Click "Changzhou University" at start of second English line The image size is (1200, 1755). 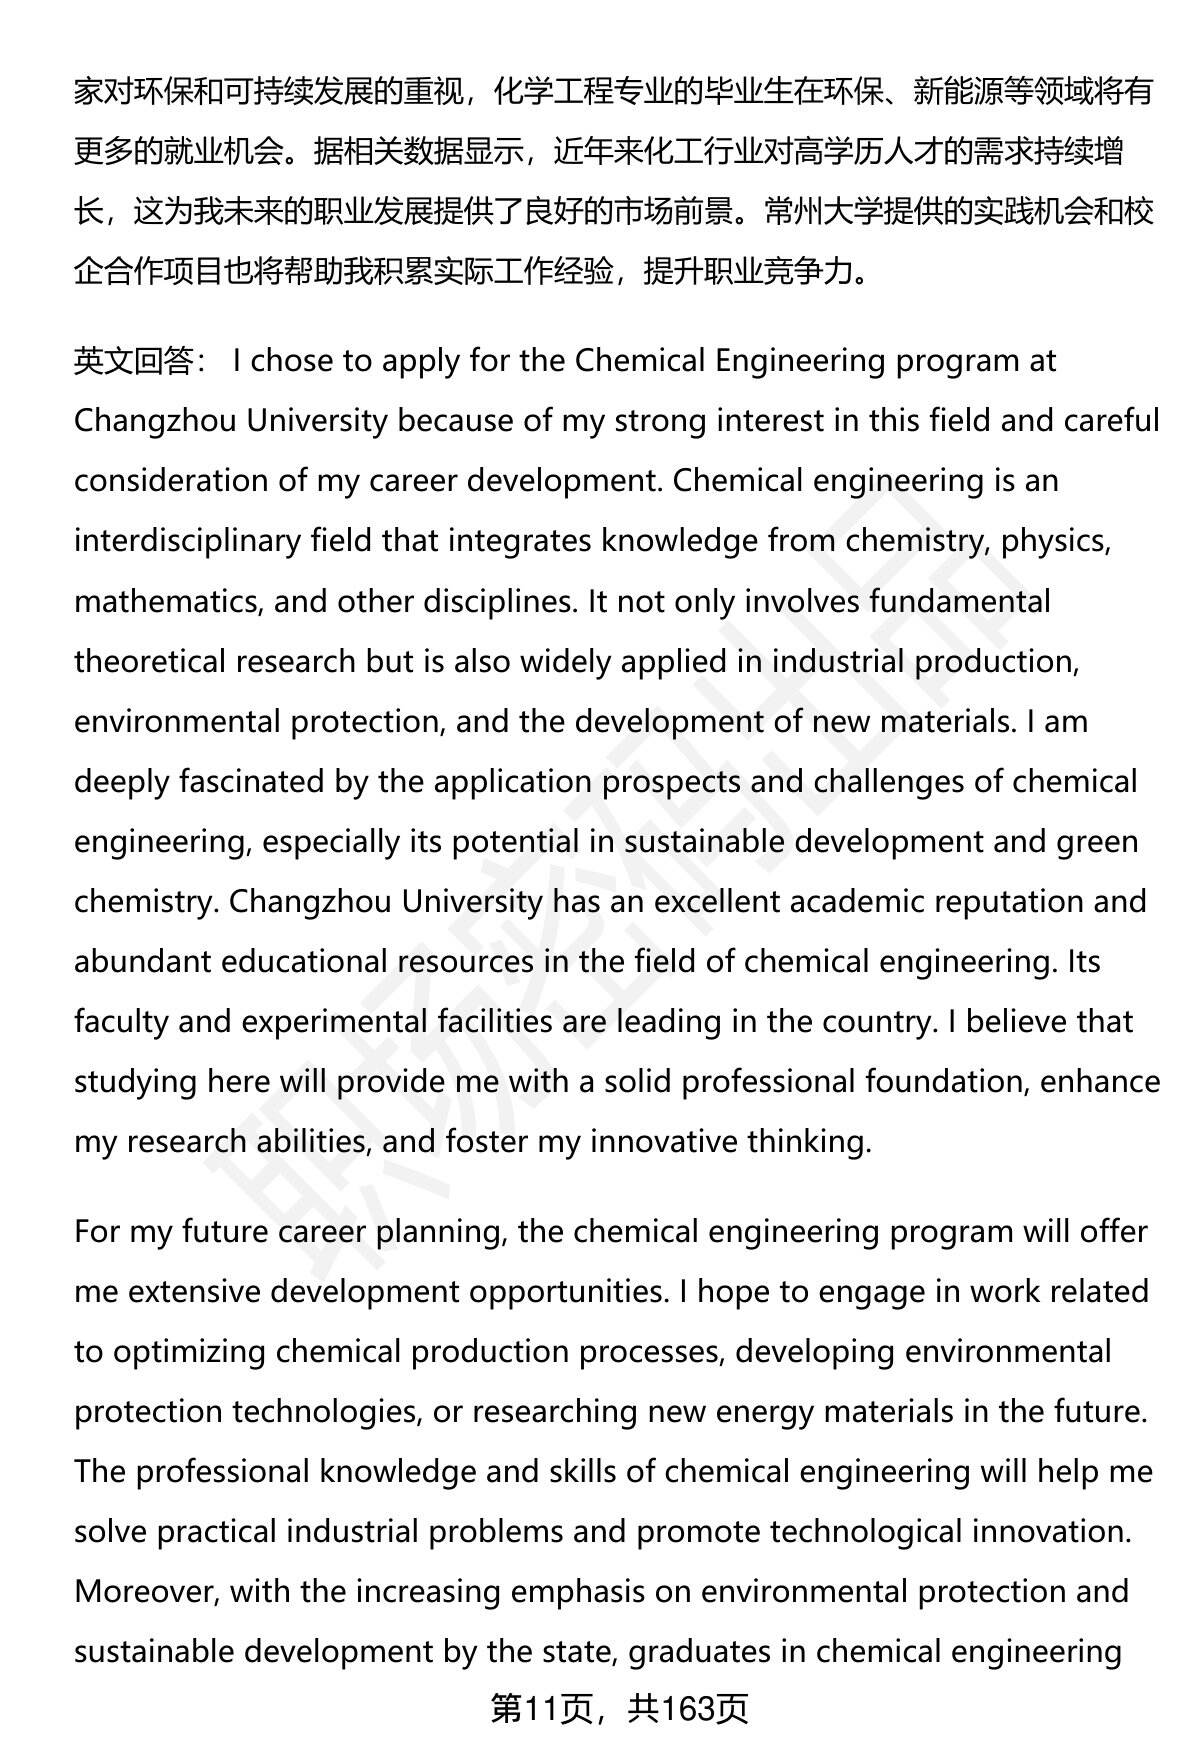230,421
